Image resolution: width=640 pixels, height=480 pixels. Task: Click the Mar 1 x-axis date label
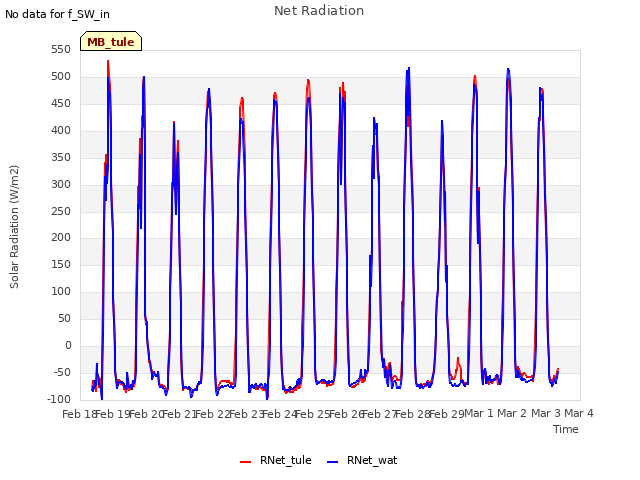[x=479, y=413]
